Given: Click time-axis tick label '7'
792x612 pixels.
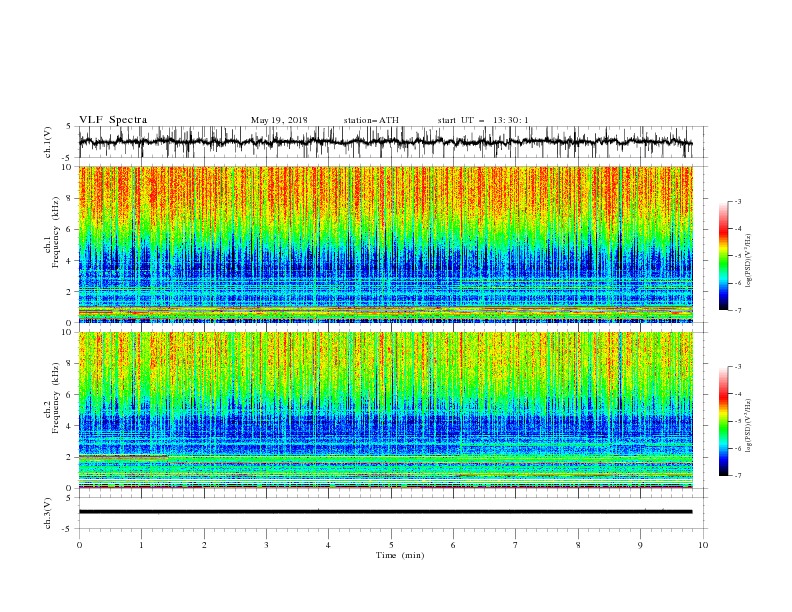Looking at the screenshot, I should click(516, 545).
